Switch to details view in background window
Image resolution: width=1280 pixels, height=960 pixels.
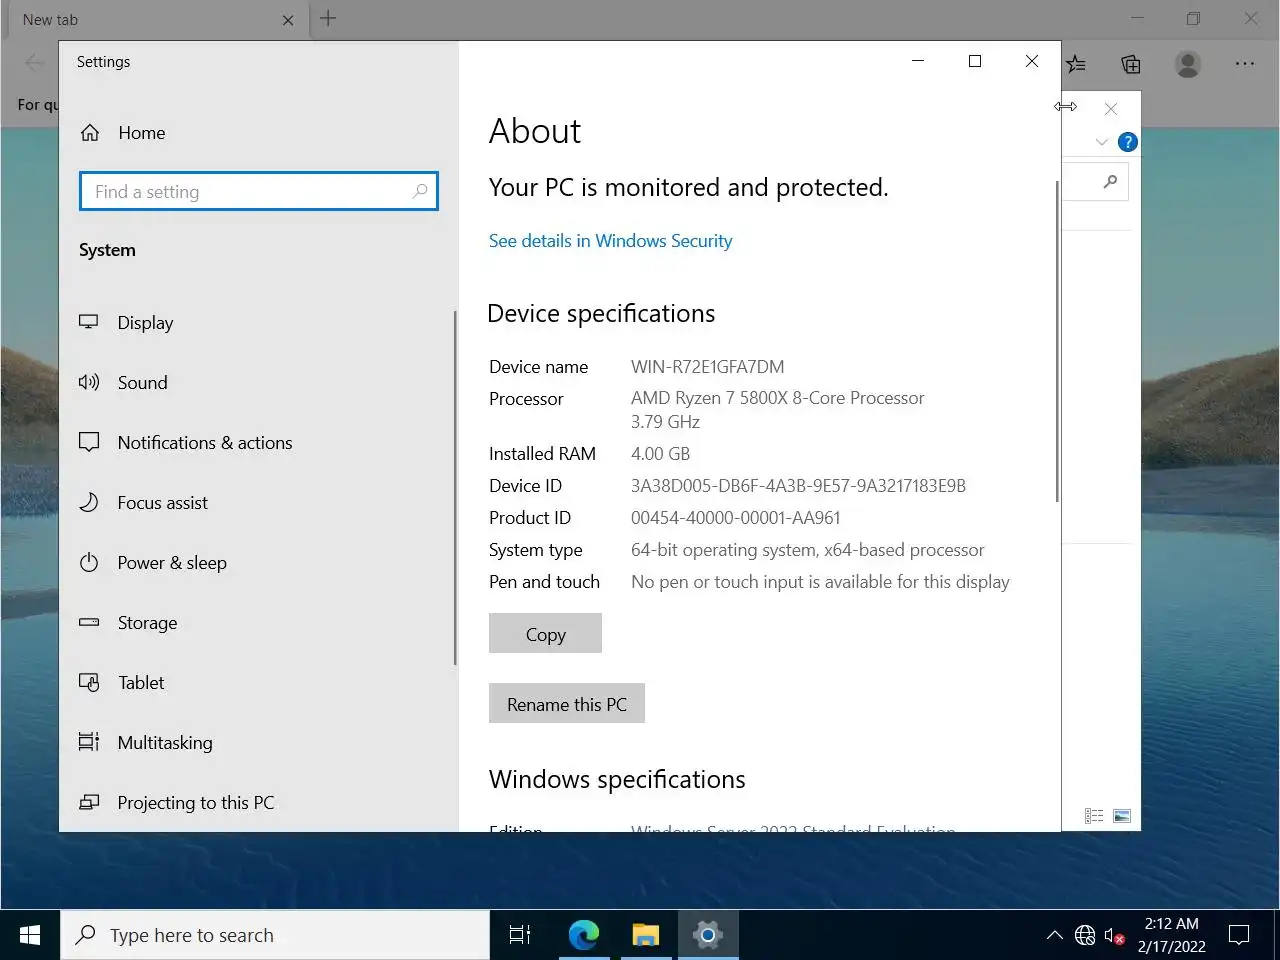coord(1094,816)
